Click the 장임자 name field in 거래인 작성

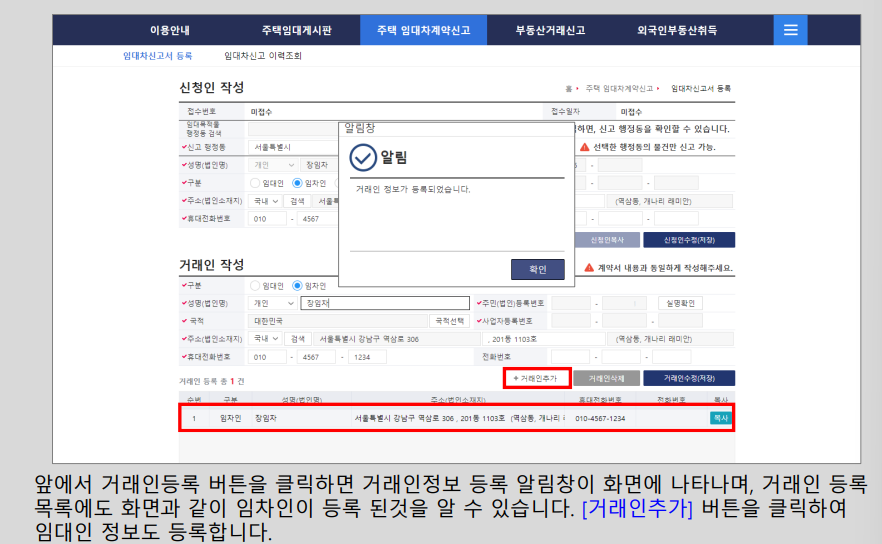[385, 303]
